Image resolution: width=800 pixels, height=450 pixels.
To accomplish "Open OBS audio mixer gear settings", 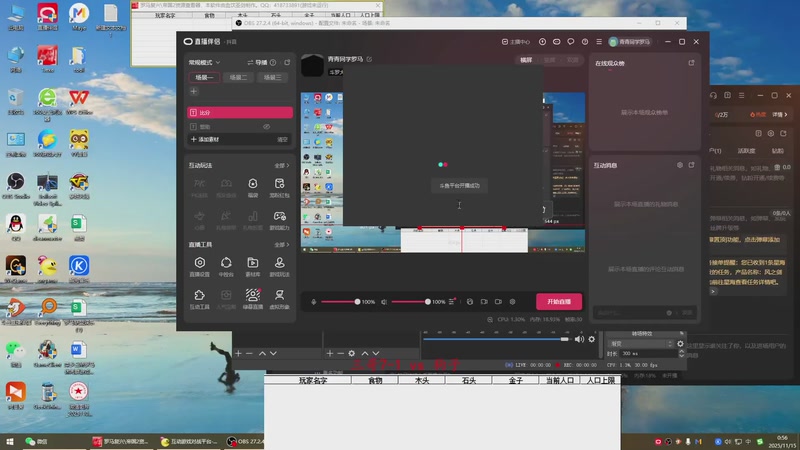I will (x=591, y=339).
